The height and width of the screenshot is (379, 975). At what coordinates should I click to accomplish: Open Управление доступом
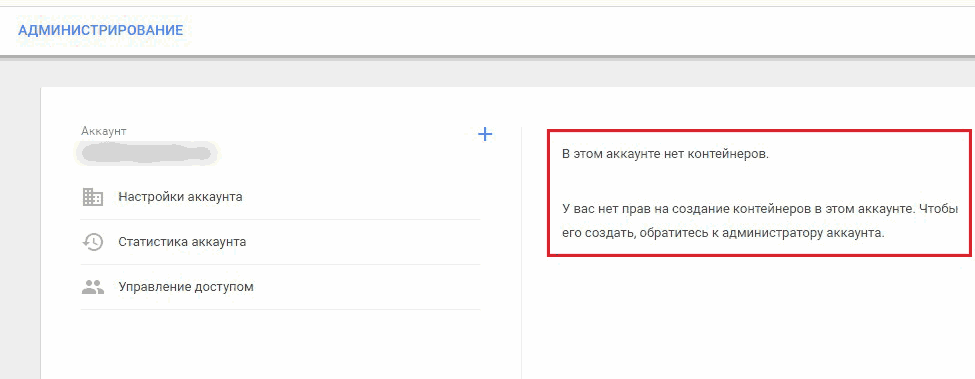pos(186,287)
